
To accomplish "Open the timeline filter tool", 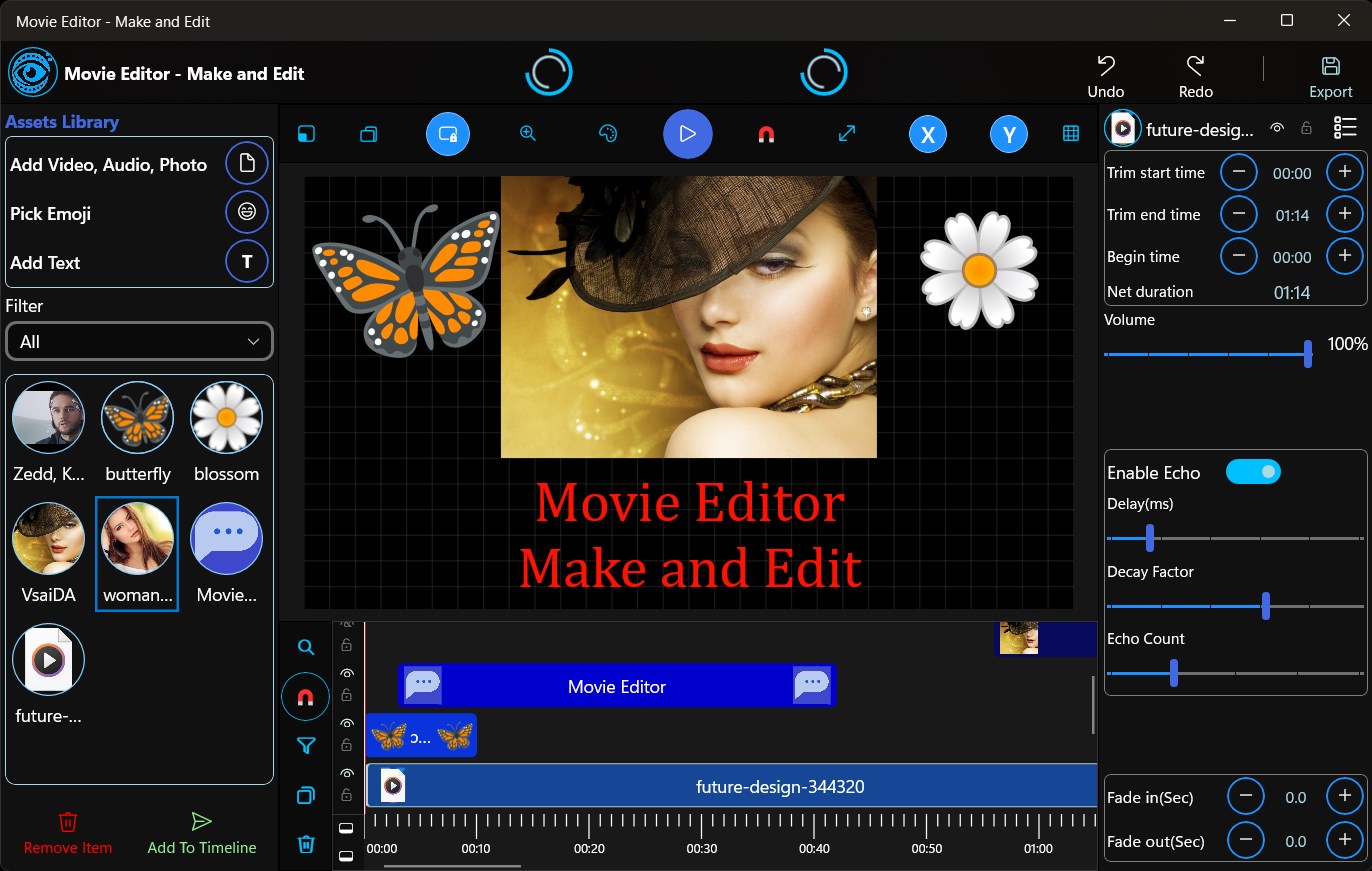I will tap(305, 746).
